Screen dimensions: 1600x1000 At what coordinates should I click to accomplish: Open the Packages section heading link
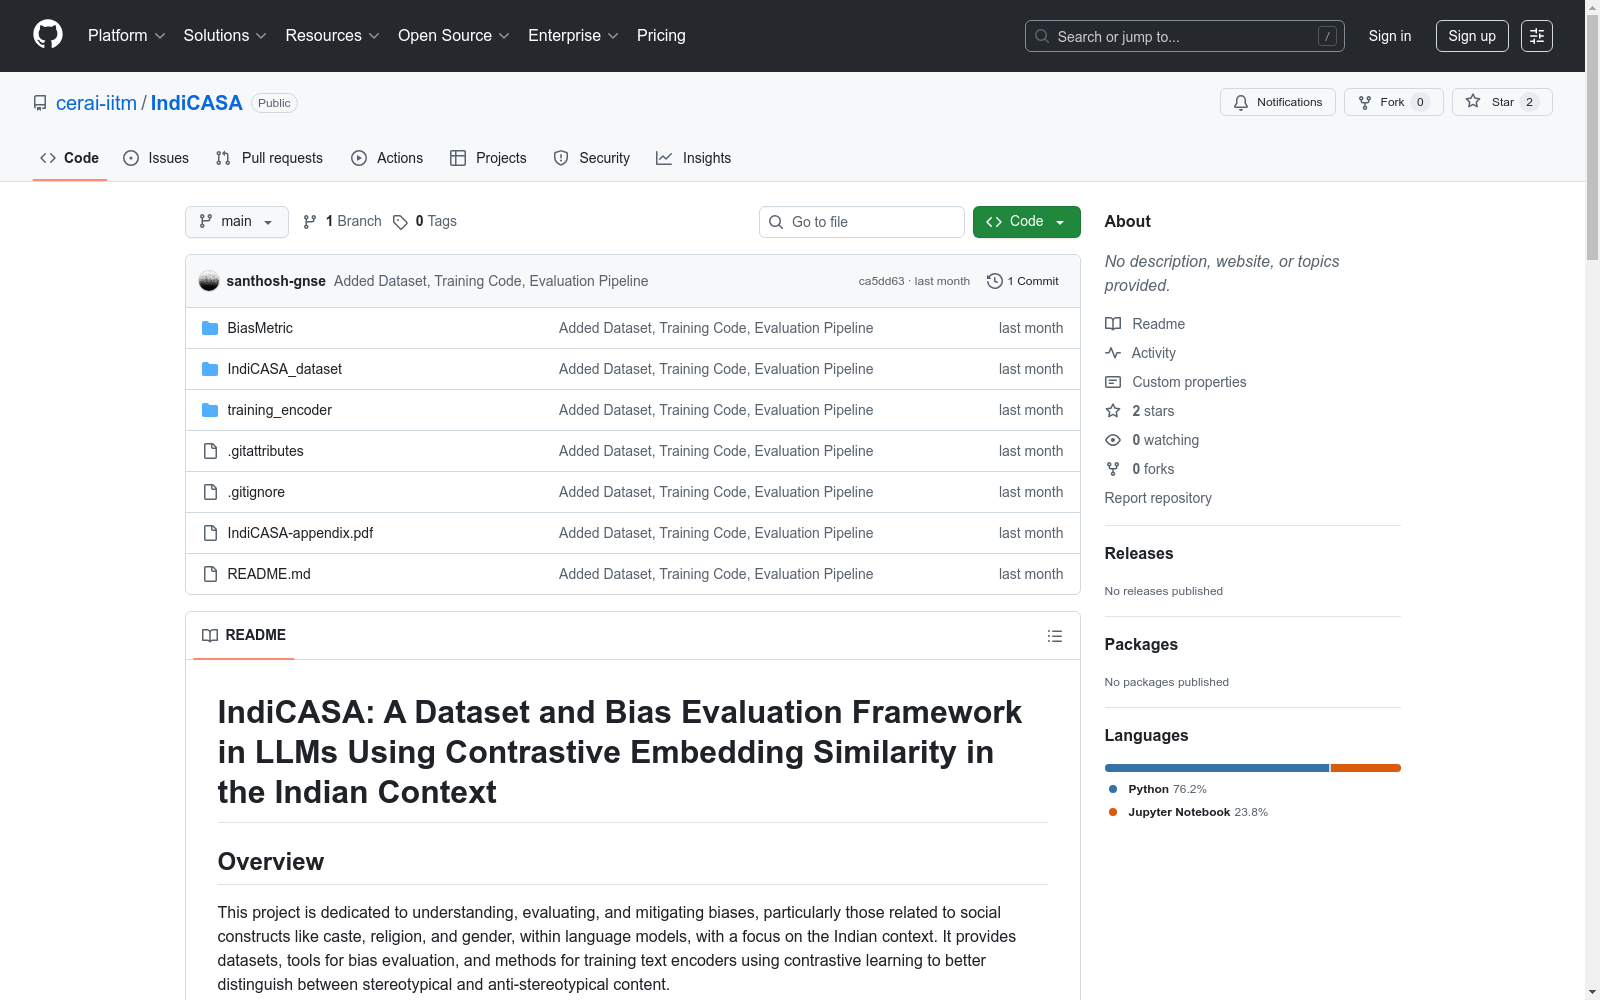pyautogui.click(x=1141, y=644)
